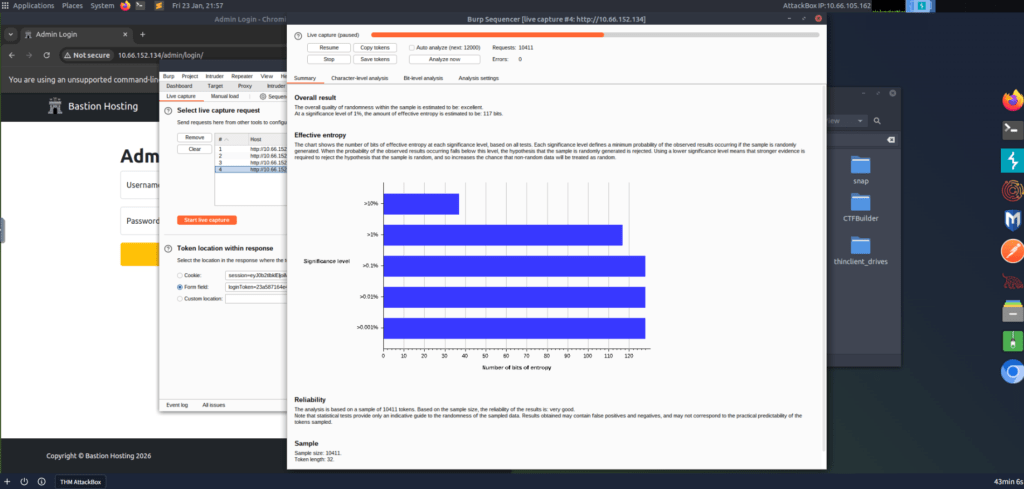Open the snap folder in file manager
Image resolution: width=1024 pixels, height=489 pixels.
coord(861,171)
